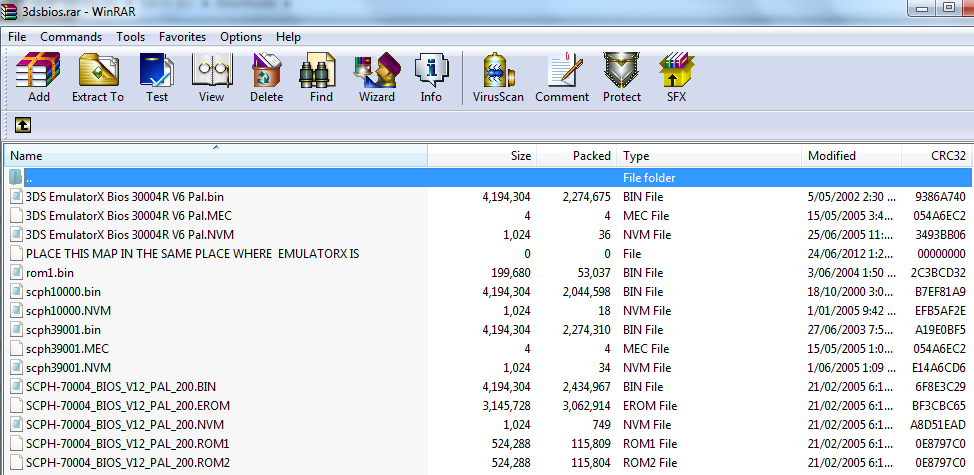The image size is (974, 475).
Task: Create SFX self-extracting archive
Action: point(676,78)
